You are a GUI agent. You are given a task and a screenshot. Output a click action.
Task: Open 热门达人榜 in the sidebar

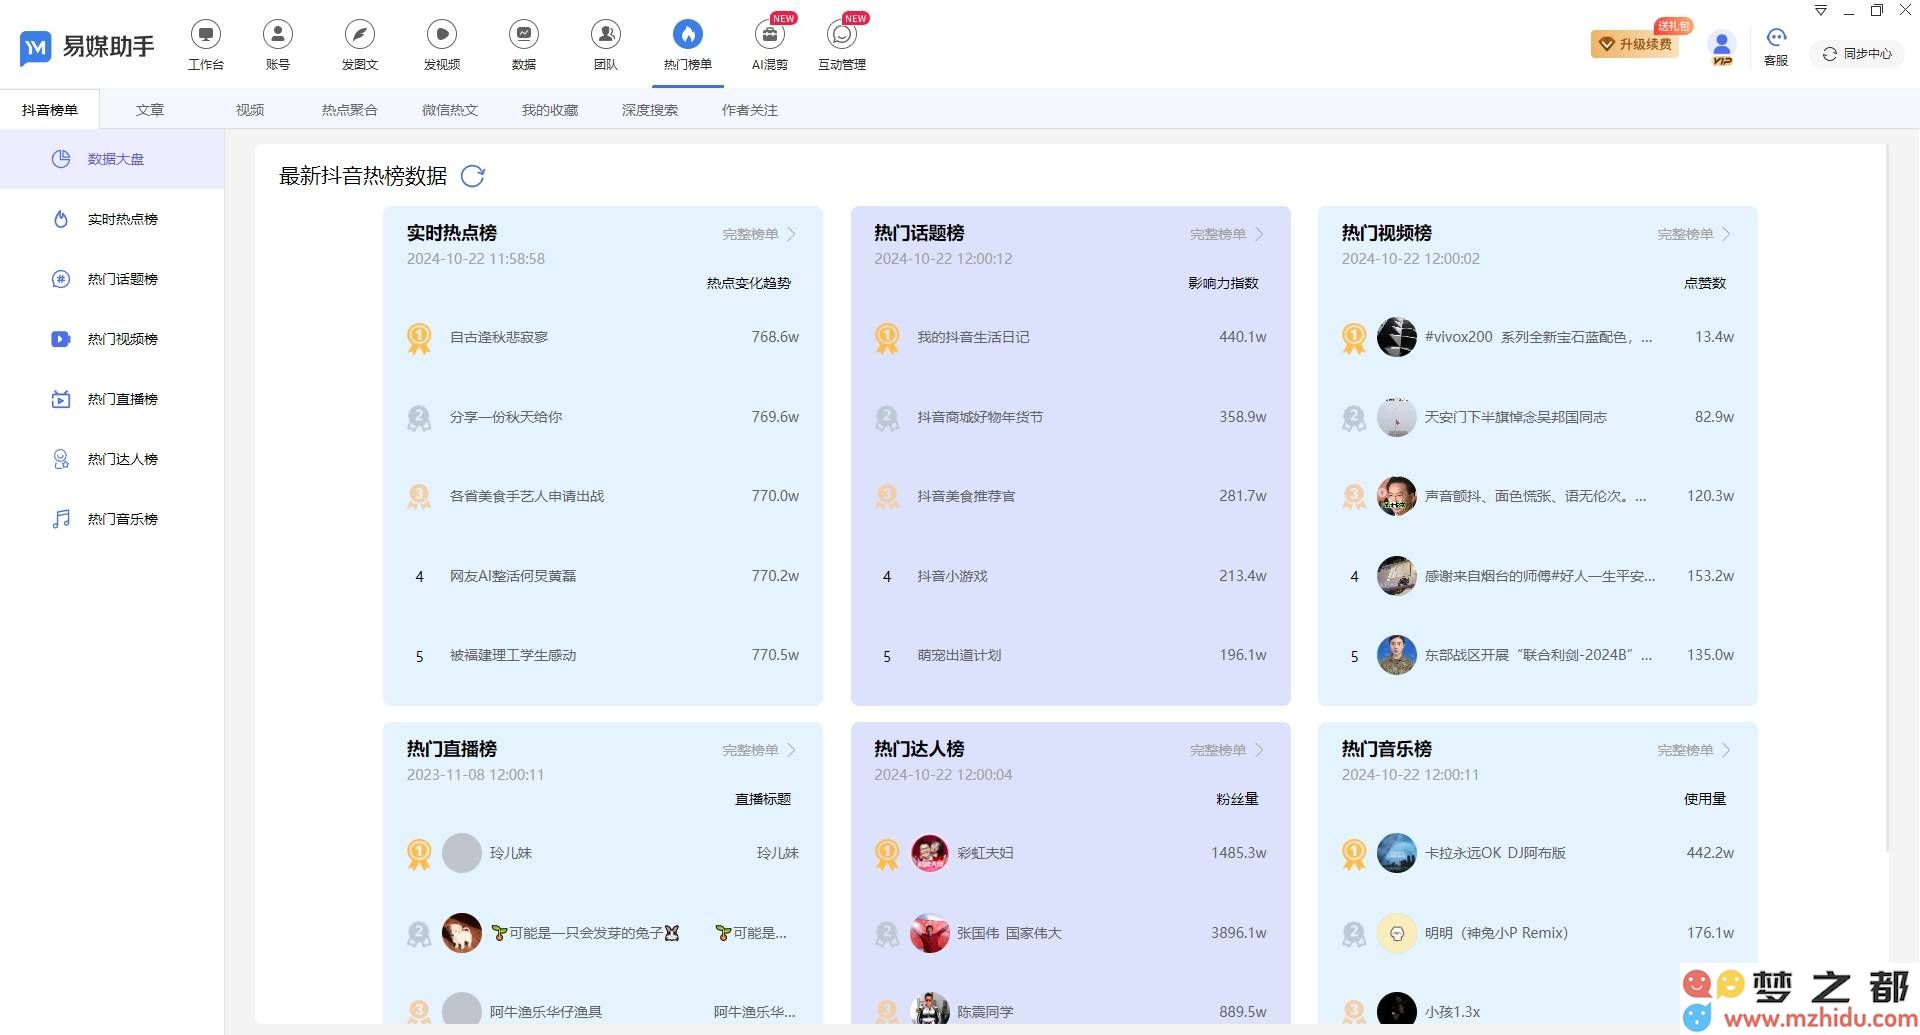click(112, 459)
